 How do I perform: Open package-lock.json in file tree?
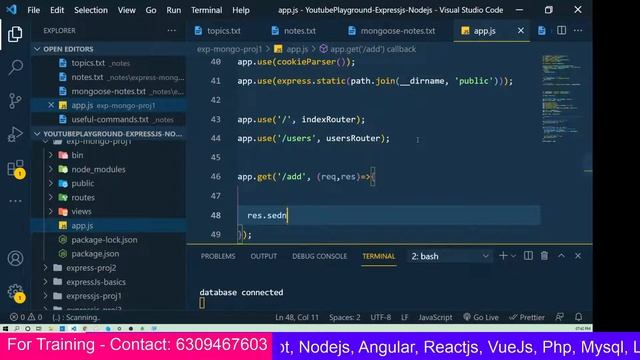click(x=104, y=240)
